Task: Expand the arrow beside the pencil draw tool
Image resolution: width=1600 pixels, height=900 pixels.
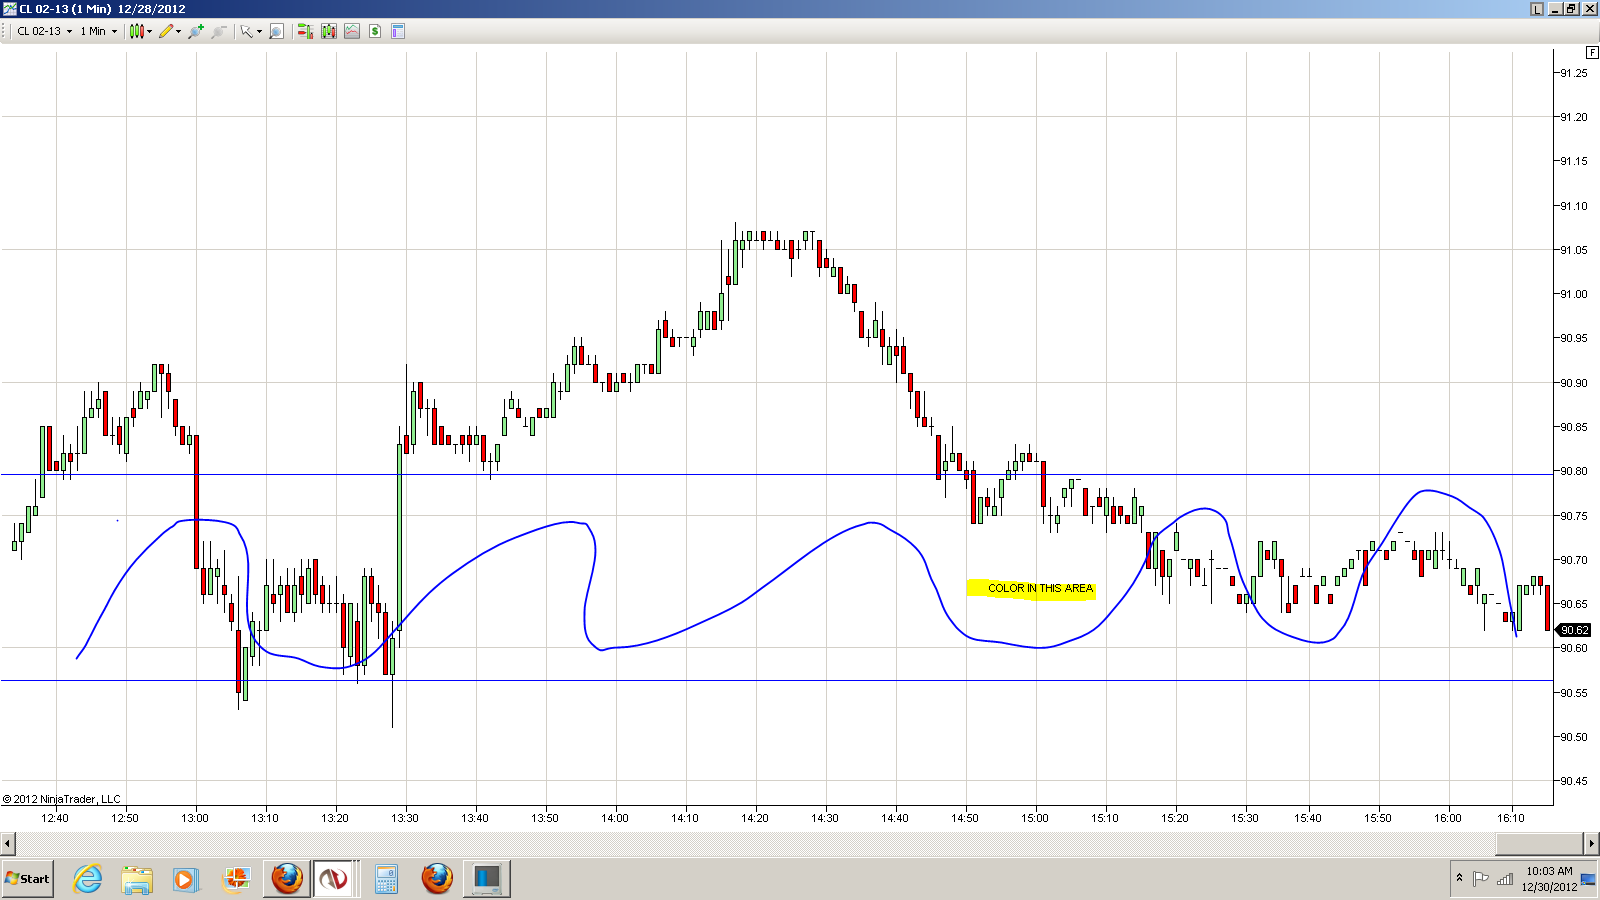Action: point(179,31)
